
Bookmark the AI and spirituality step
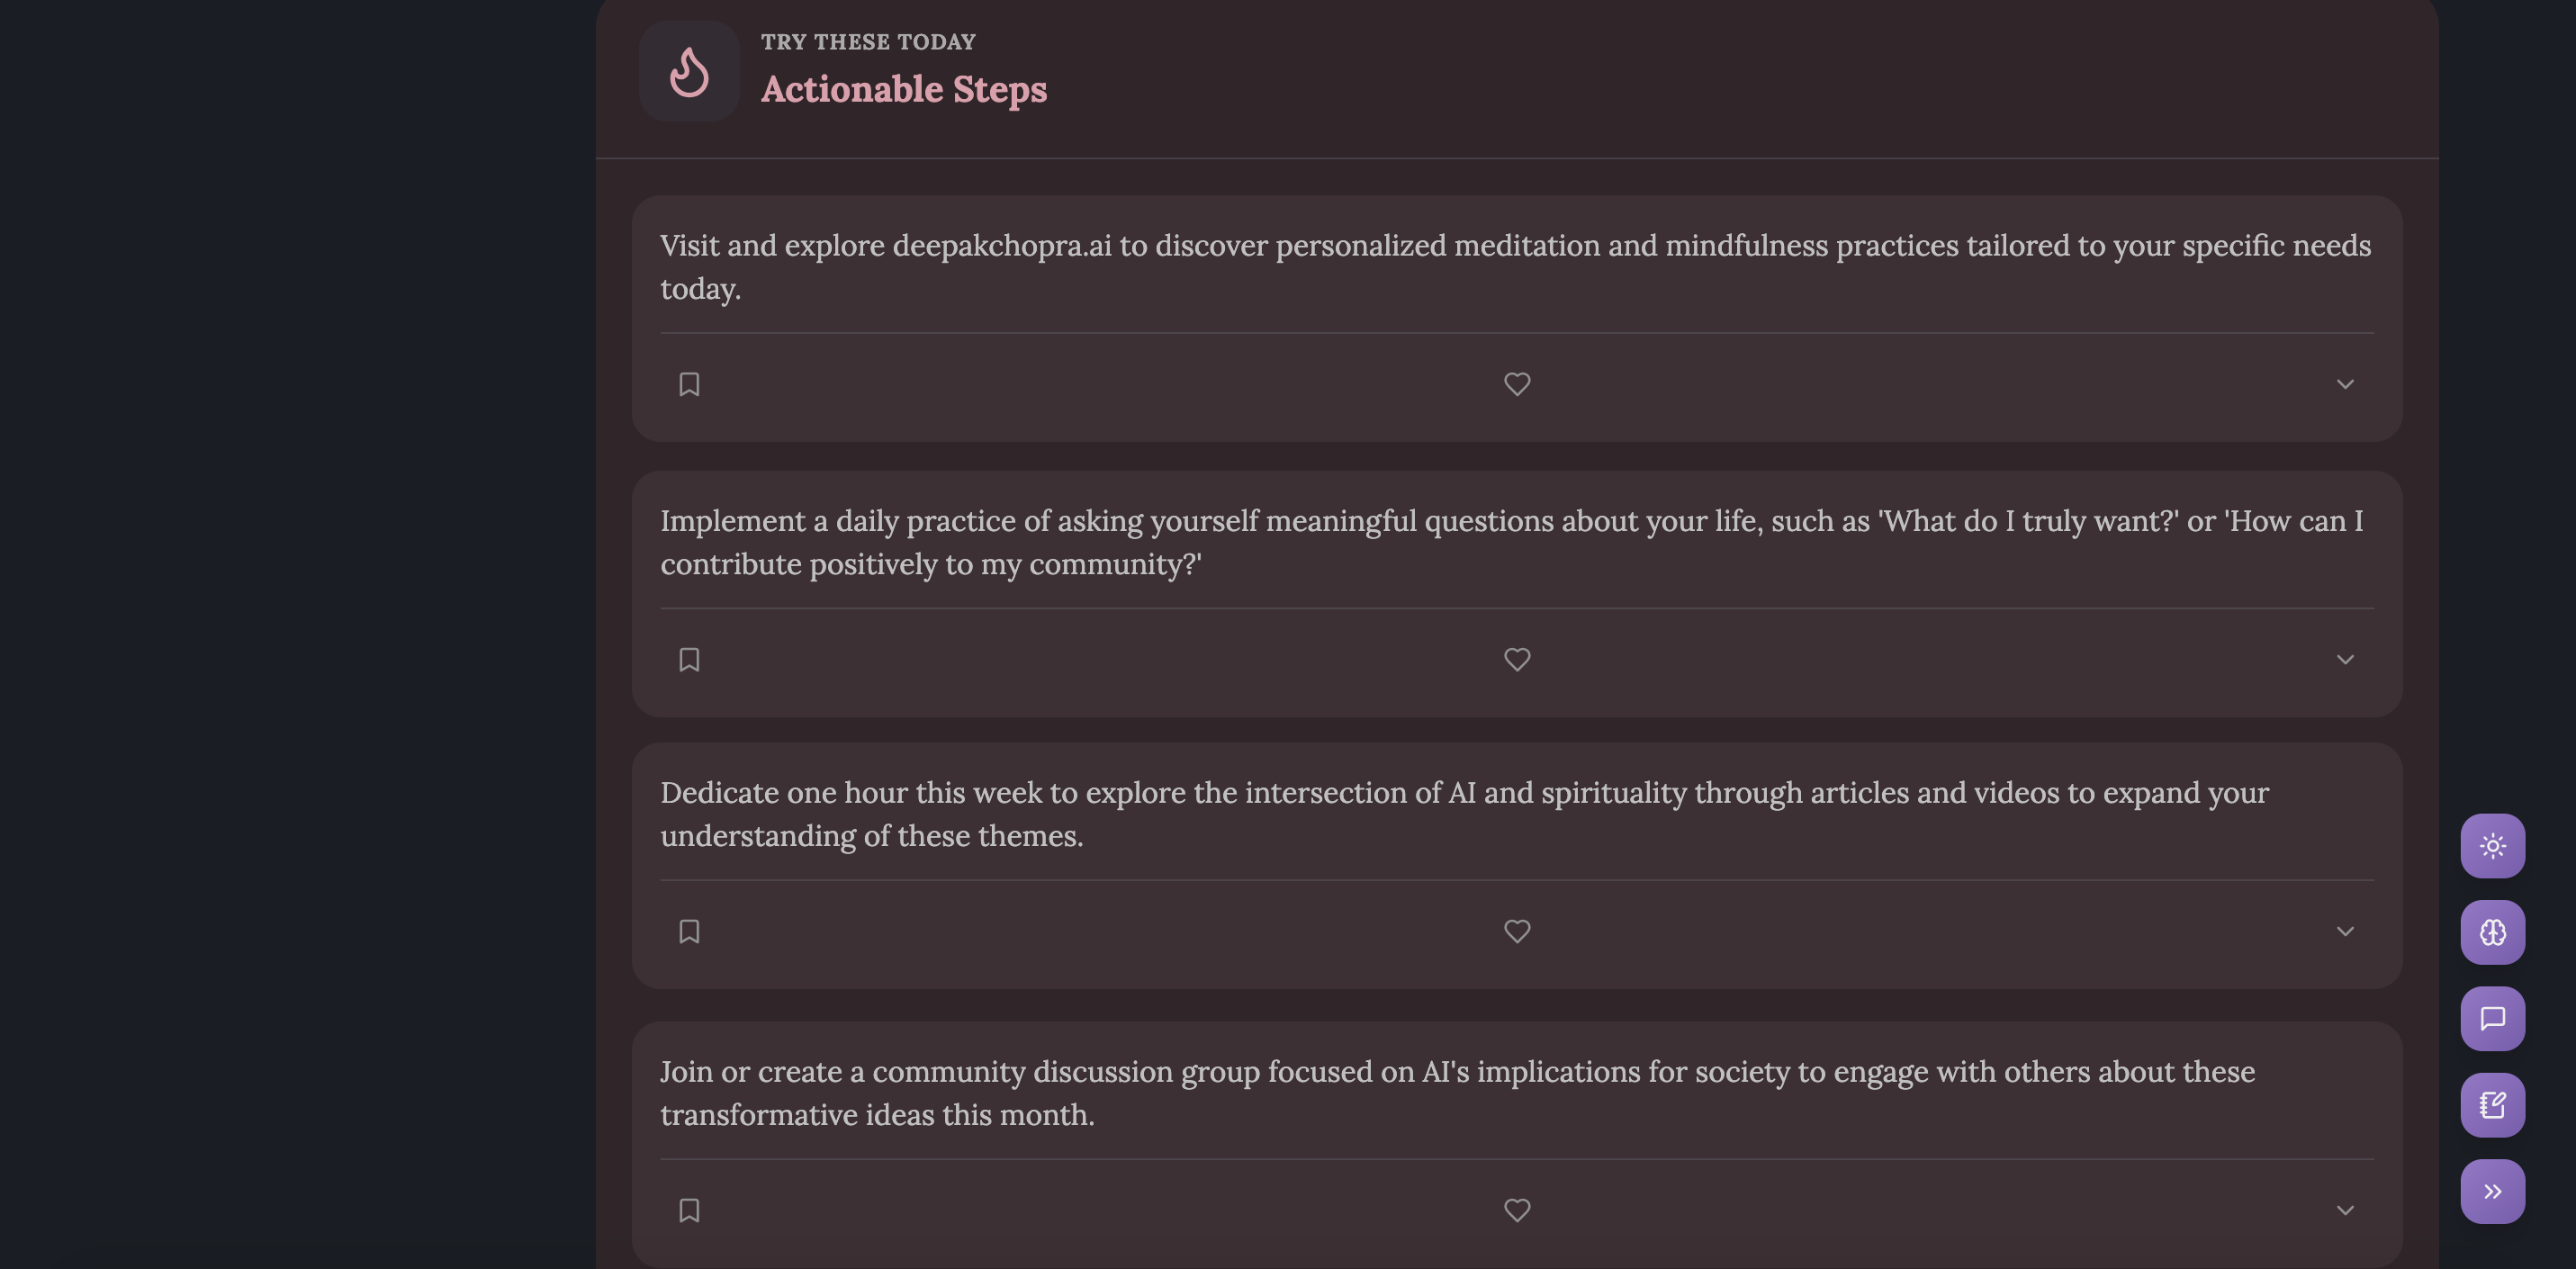[x=689, y=931]
